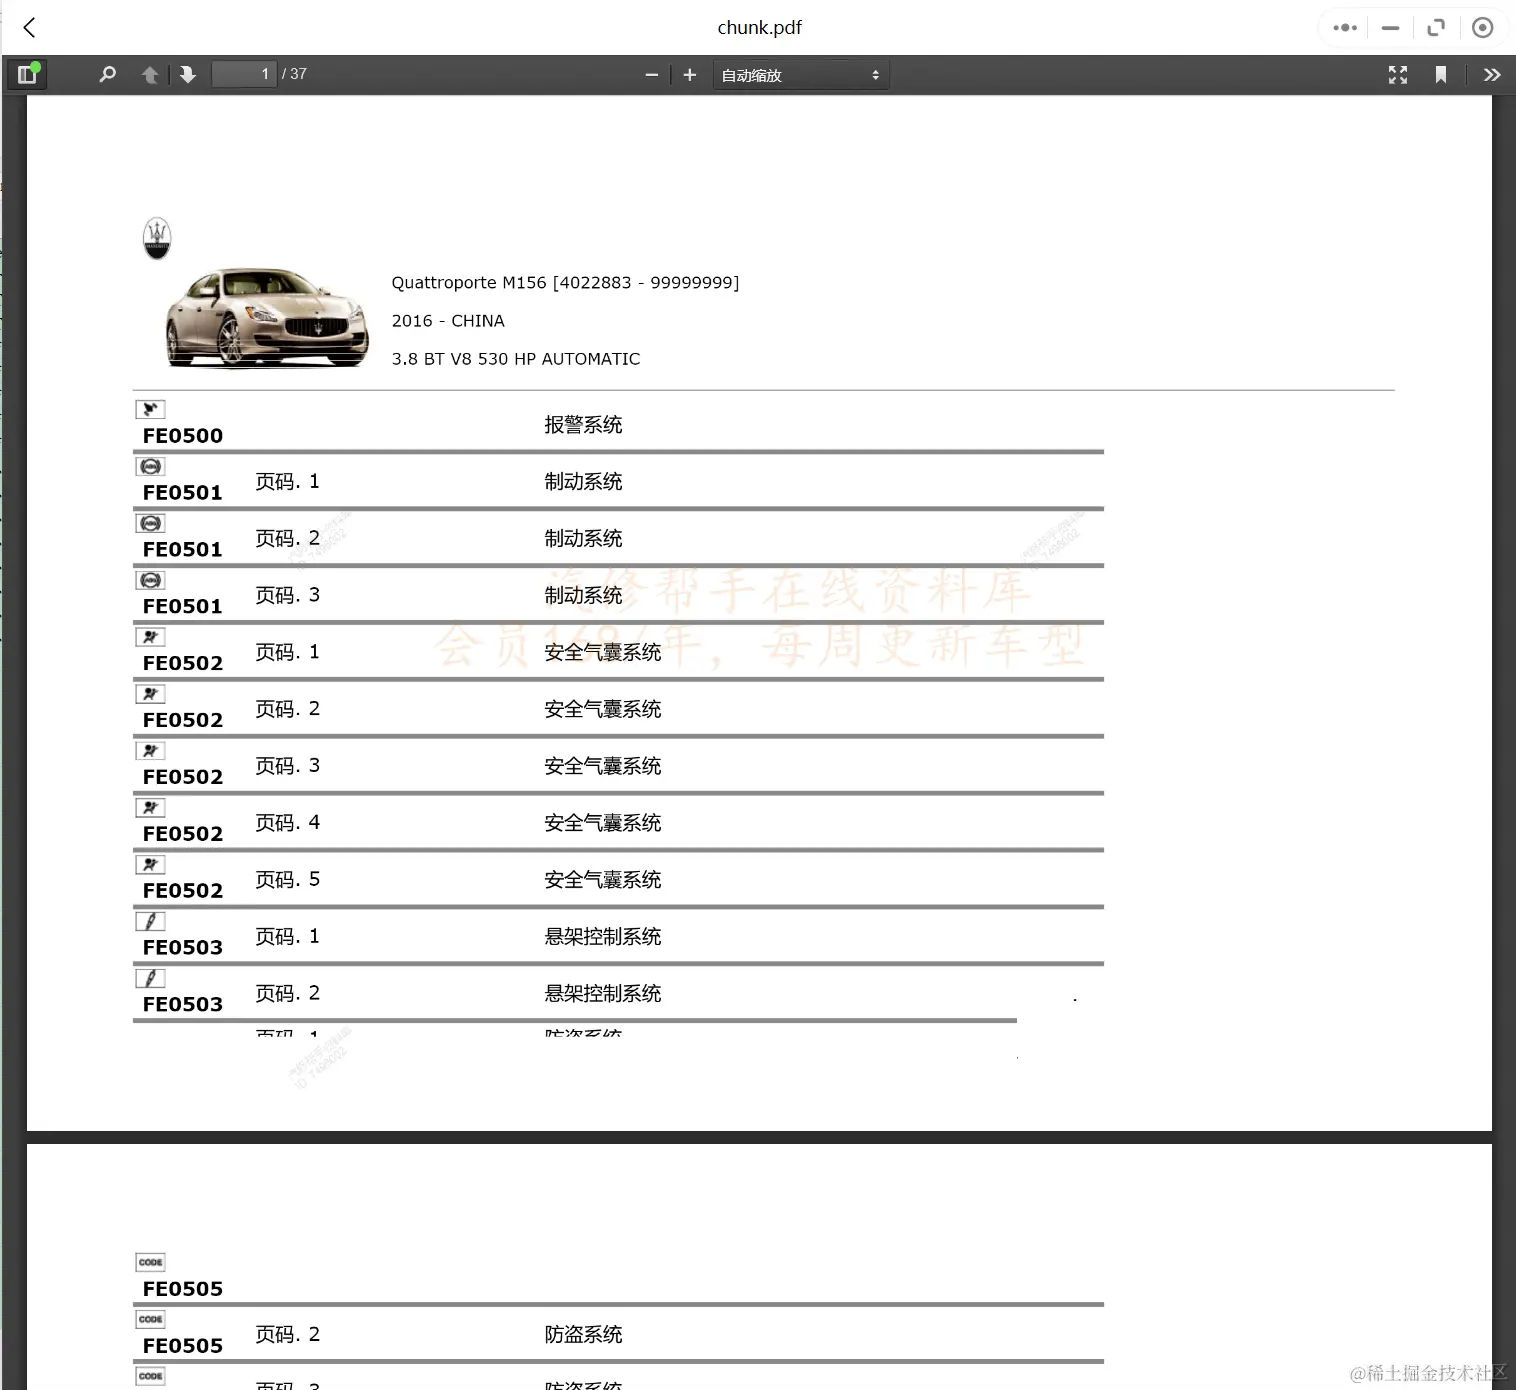Click the page number input field

pos(244,74)
